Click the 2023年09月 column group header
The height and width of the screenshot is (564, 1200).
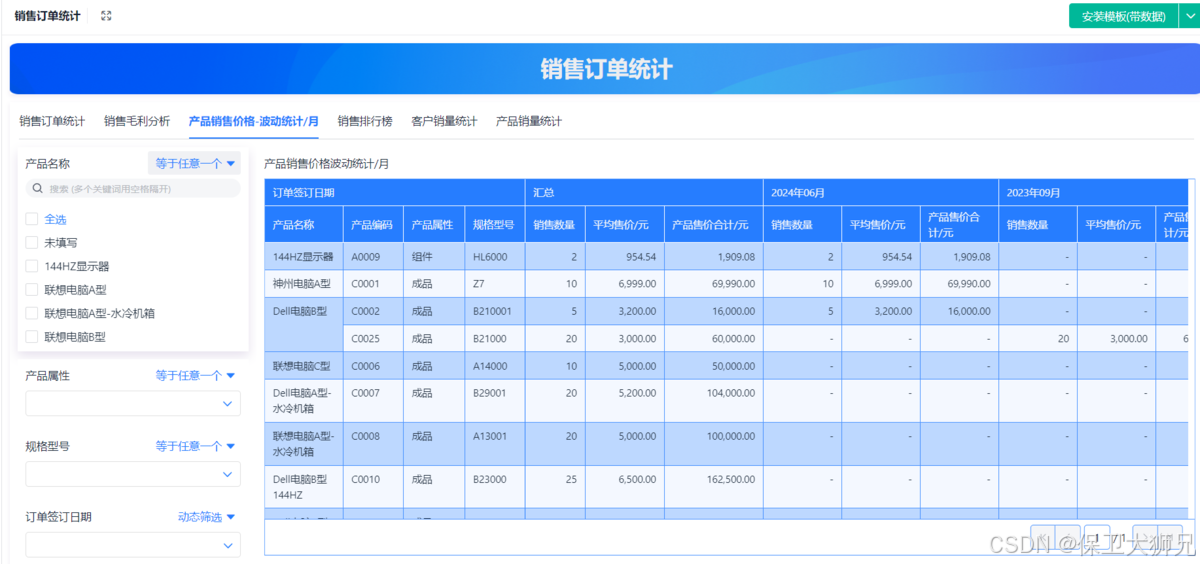(1092, 192)
